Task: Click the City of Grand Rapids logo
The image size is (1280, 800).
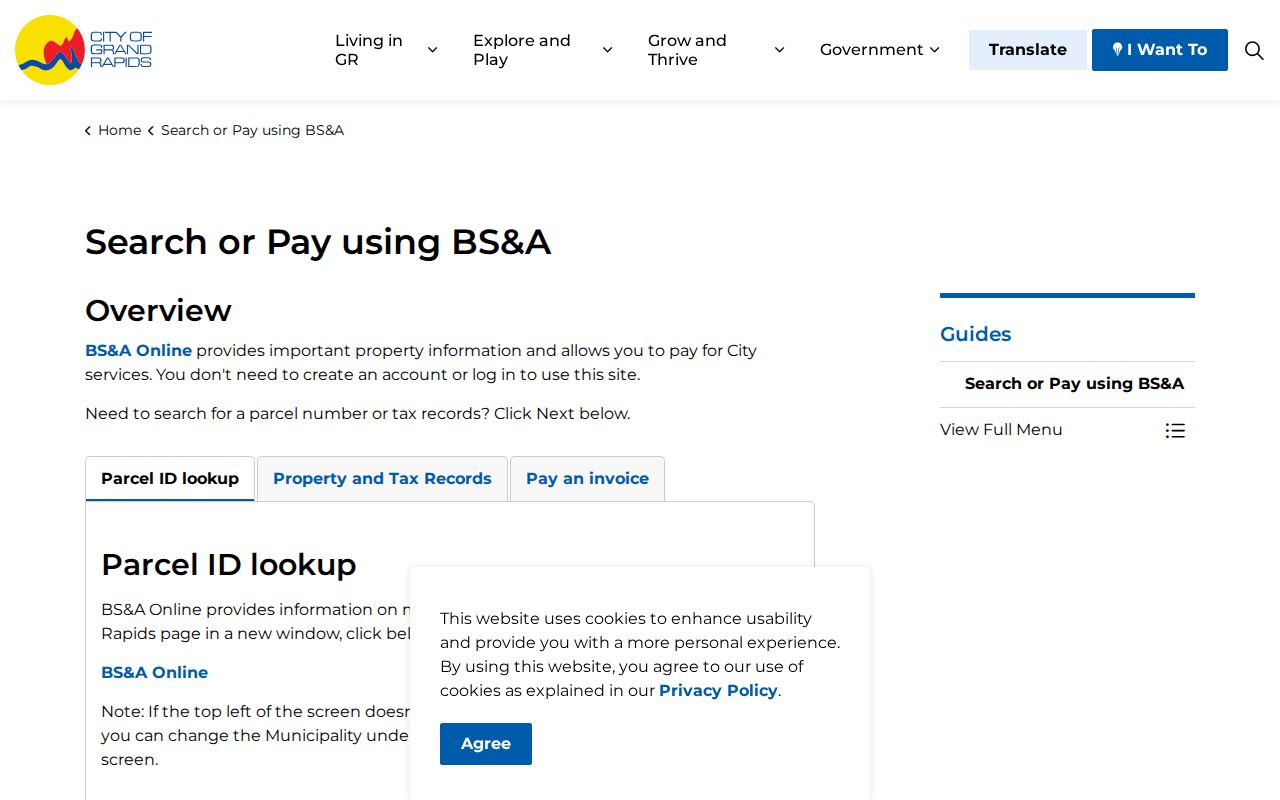Action: click(x=84, y=50)
